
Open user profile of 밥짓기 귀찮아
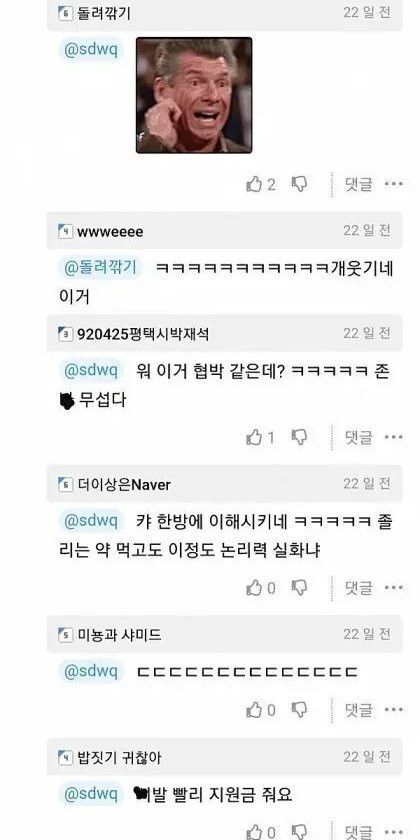(119, 758)
